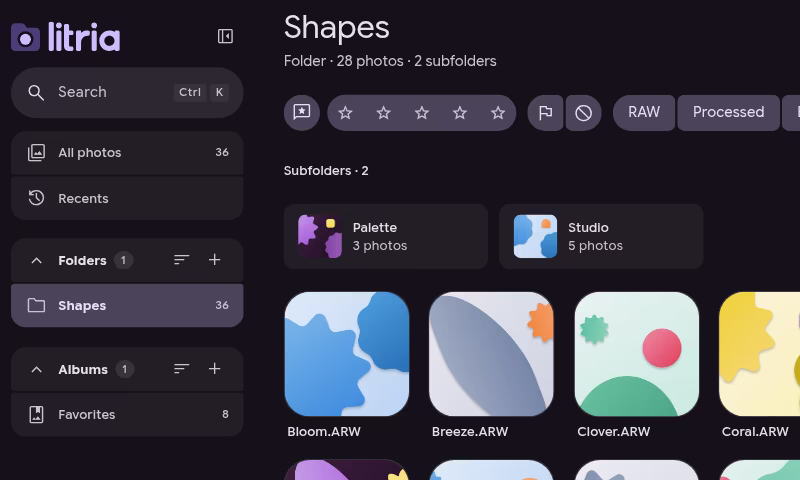Image resolution: width=800 pixels, height=480 pixels.
Task: Toggle the flagged filter
Action: click(x=545, y=113)
